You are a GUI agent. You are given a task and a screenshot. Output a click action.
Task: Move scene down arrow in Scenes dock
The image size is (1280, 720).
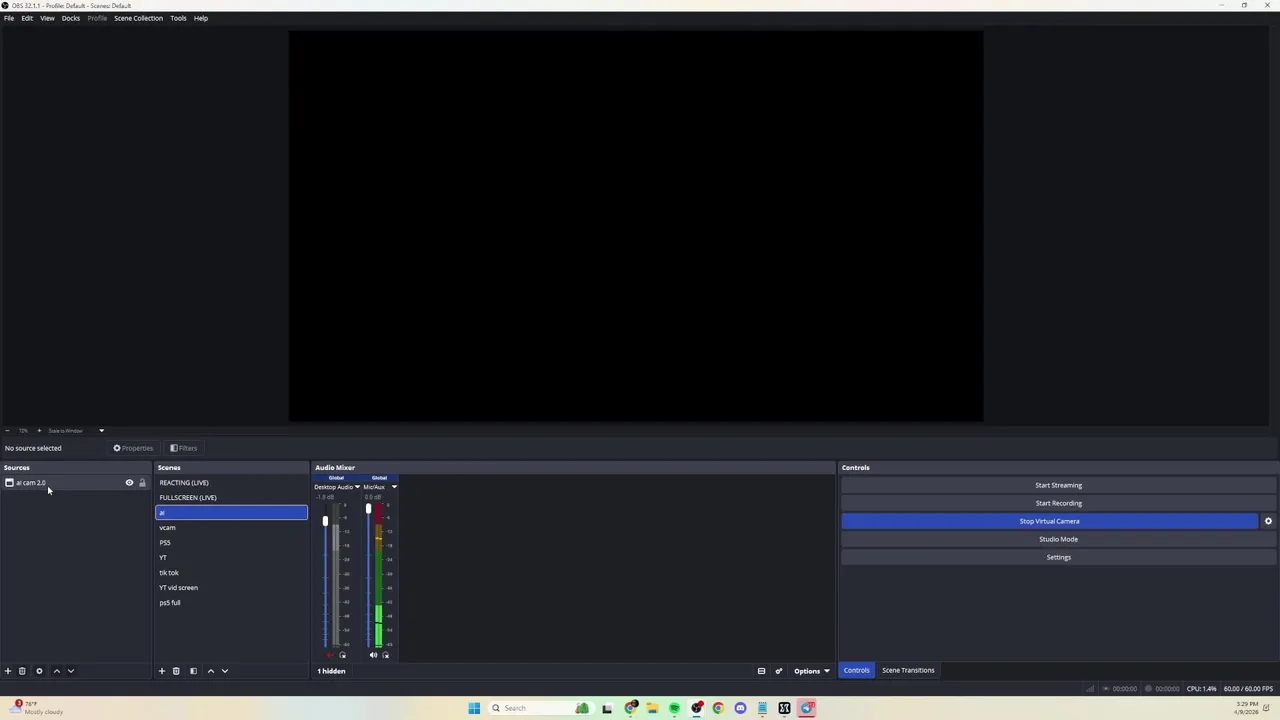point(224,671)
